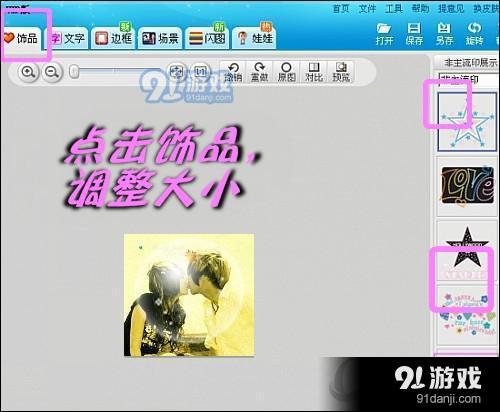Viewport: 500px width, 412px height.
Task: Click the 另存 save as icon
Action: click(x=444, y=34)
